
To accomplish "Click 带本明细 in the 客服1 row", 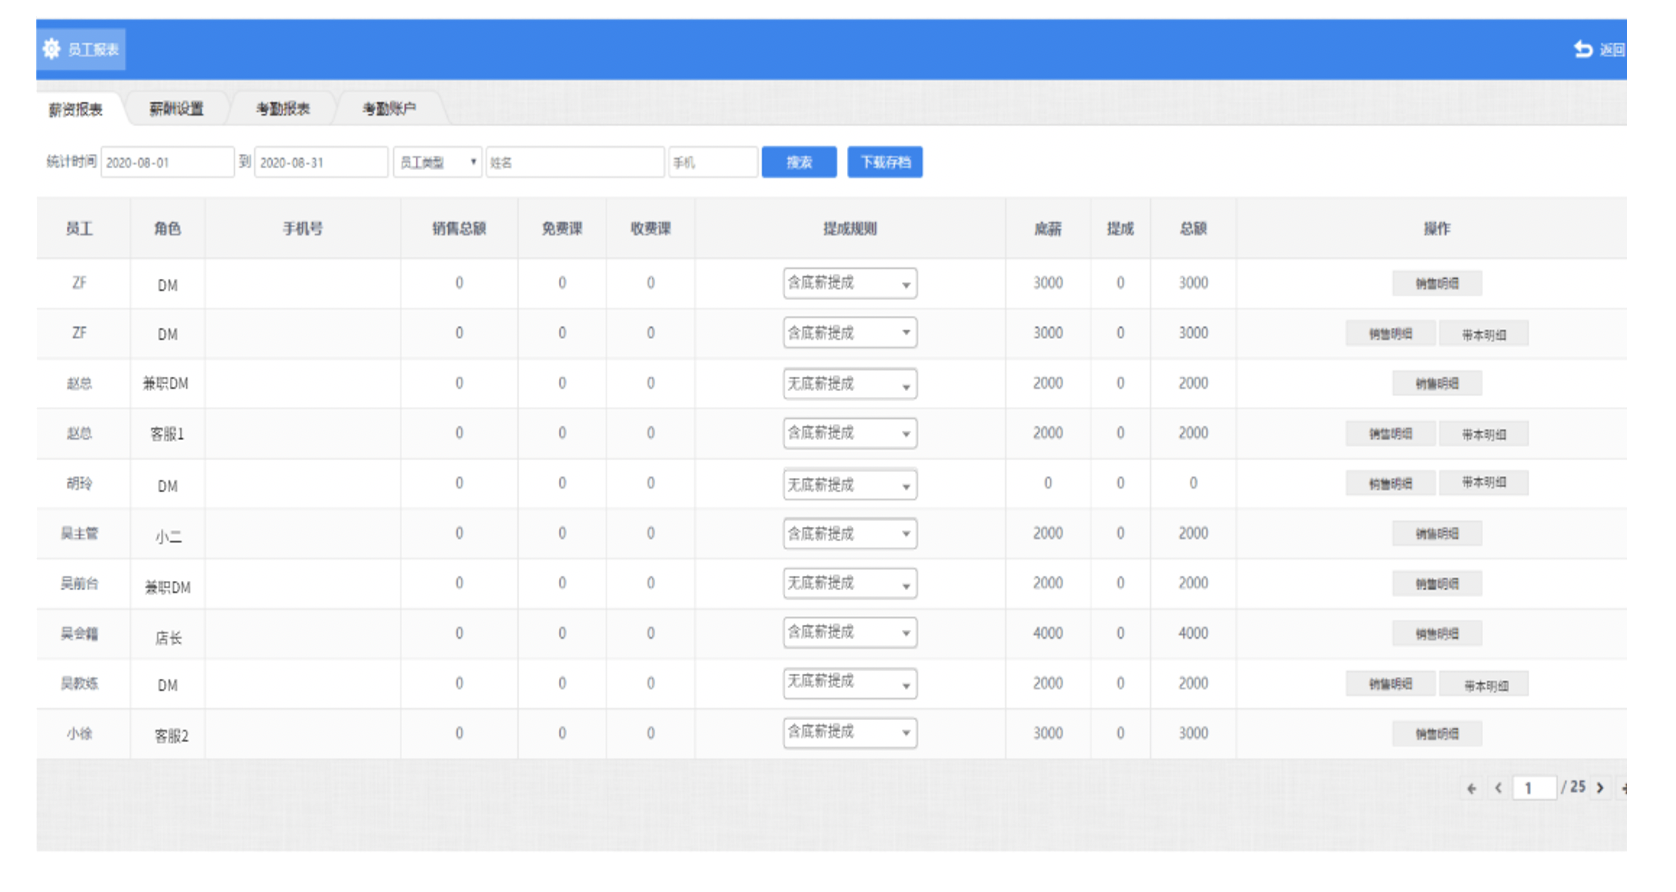I will pyautogui.click(x=1484, y=434).
